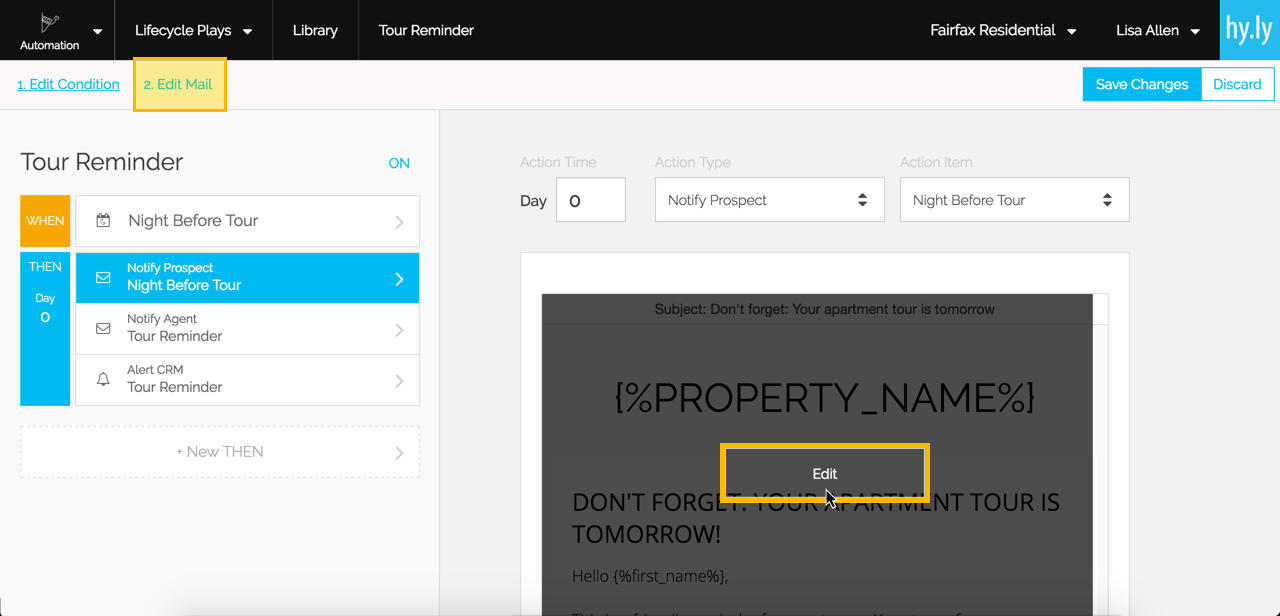
Task: Open the Action Type Notify Prospect dropdown
Action: pos(769,200)
